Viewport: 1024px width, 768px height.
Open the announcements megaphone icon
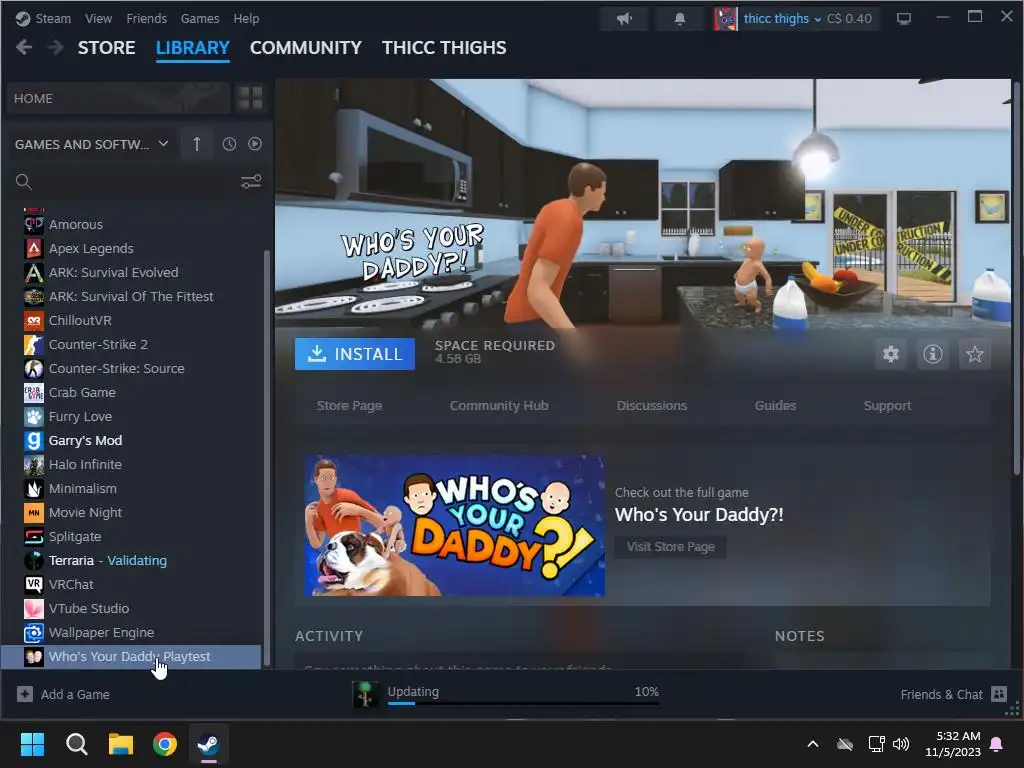[624, 19]
